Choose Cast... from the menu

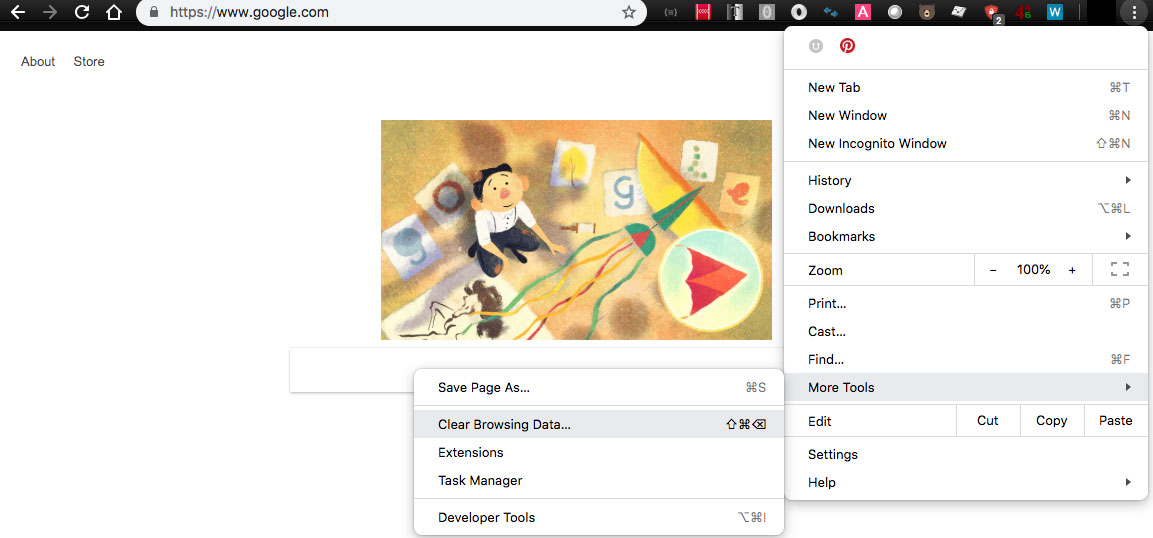[x=966, y=331]
